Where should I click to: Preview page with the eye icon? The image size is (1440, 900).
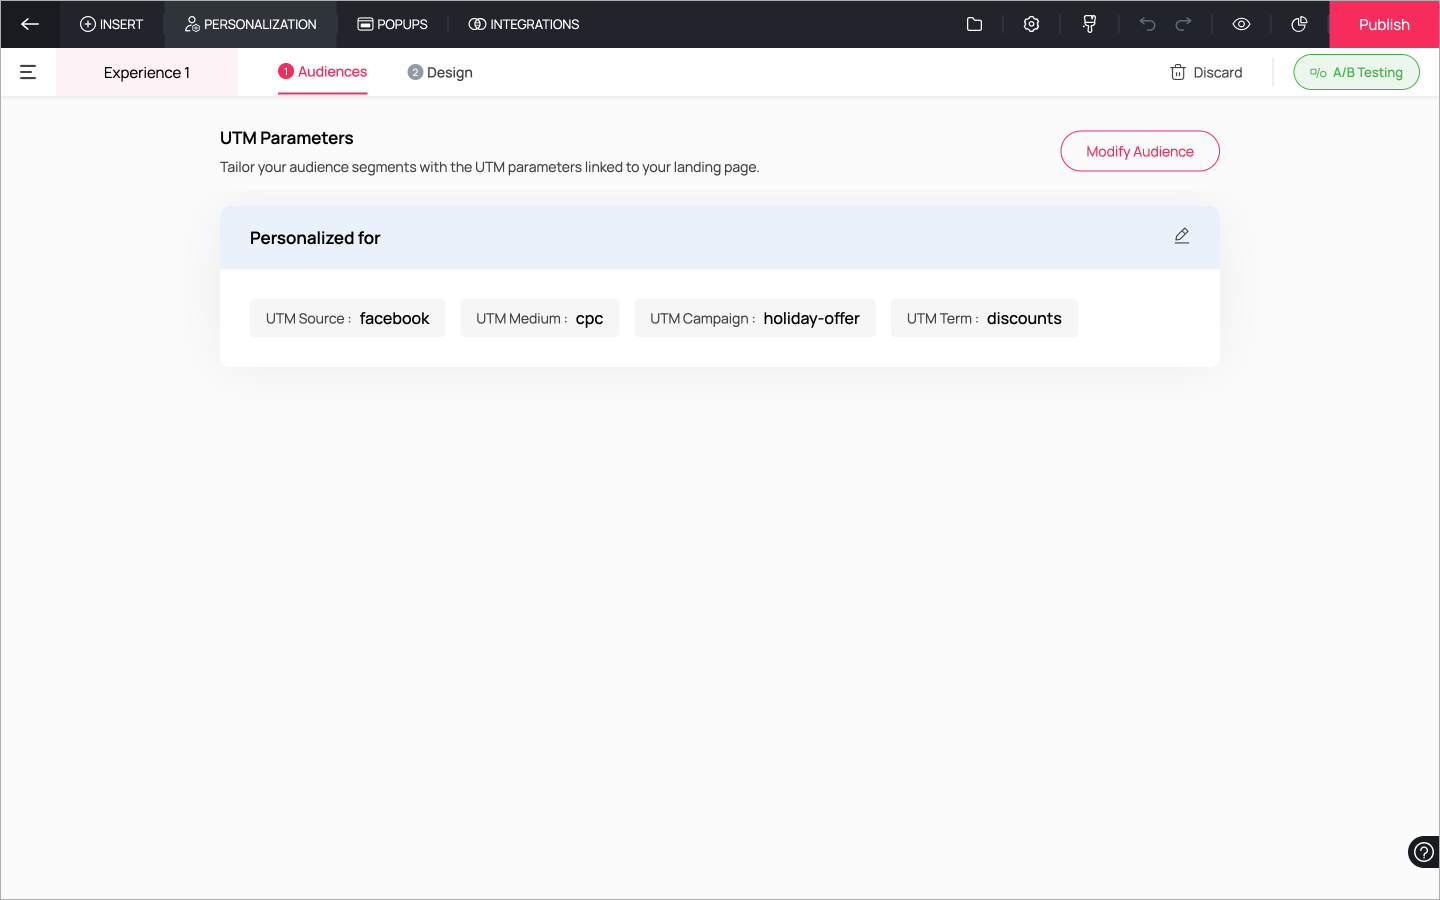(x=1241, y=24)
